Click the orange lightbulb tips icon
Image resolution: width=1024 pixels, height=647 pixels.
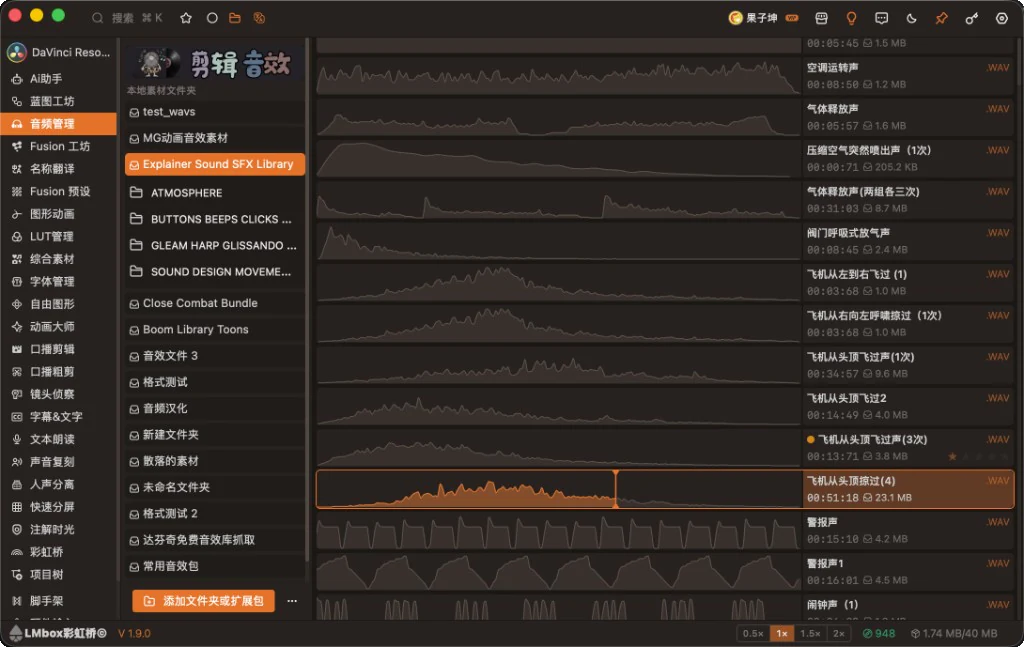pos(852,18)
